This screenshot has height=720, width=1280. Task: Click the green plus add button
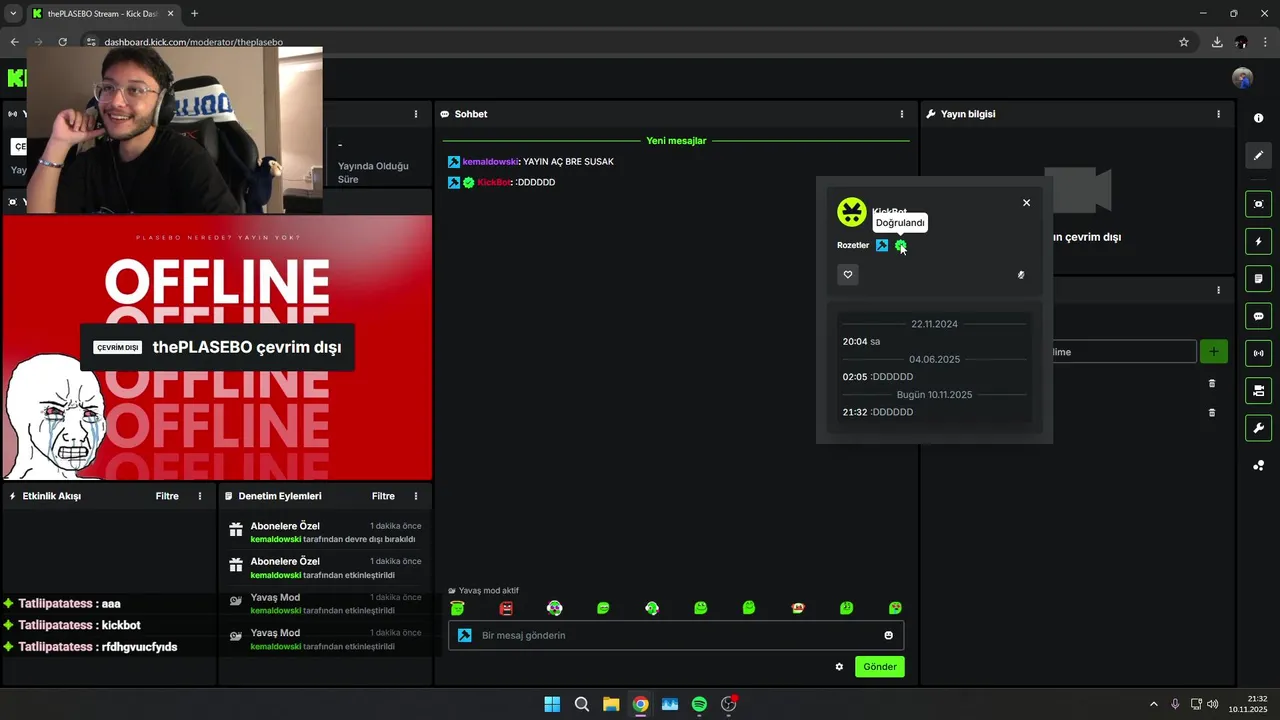click(x=1213, y=352)
